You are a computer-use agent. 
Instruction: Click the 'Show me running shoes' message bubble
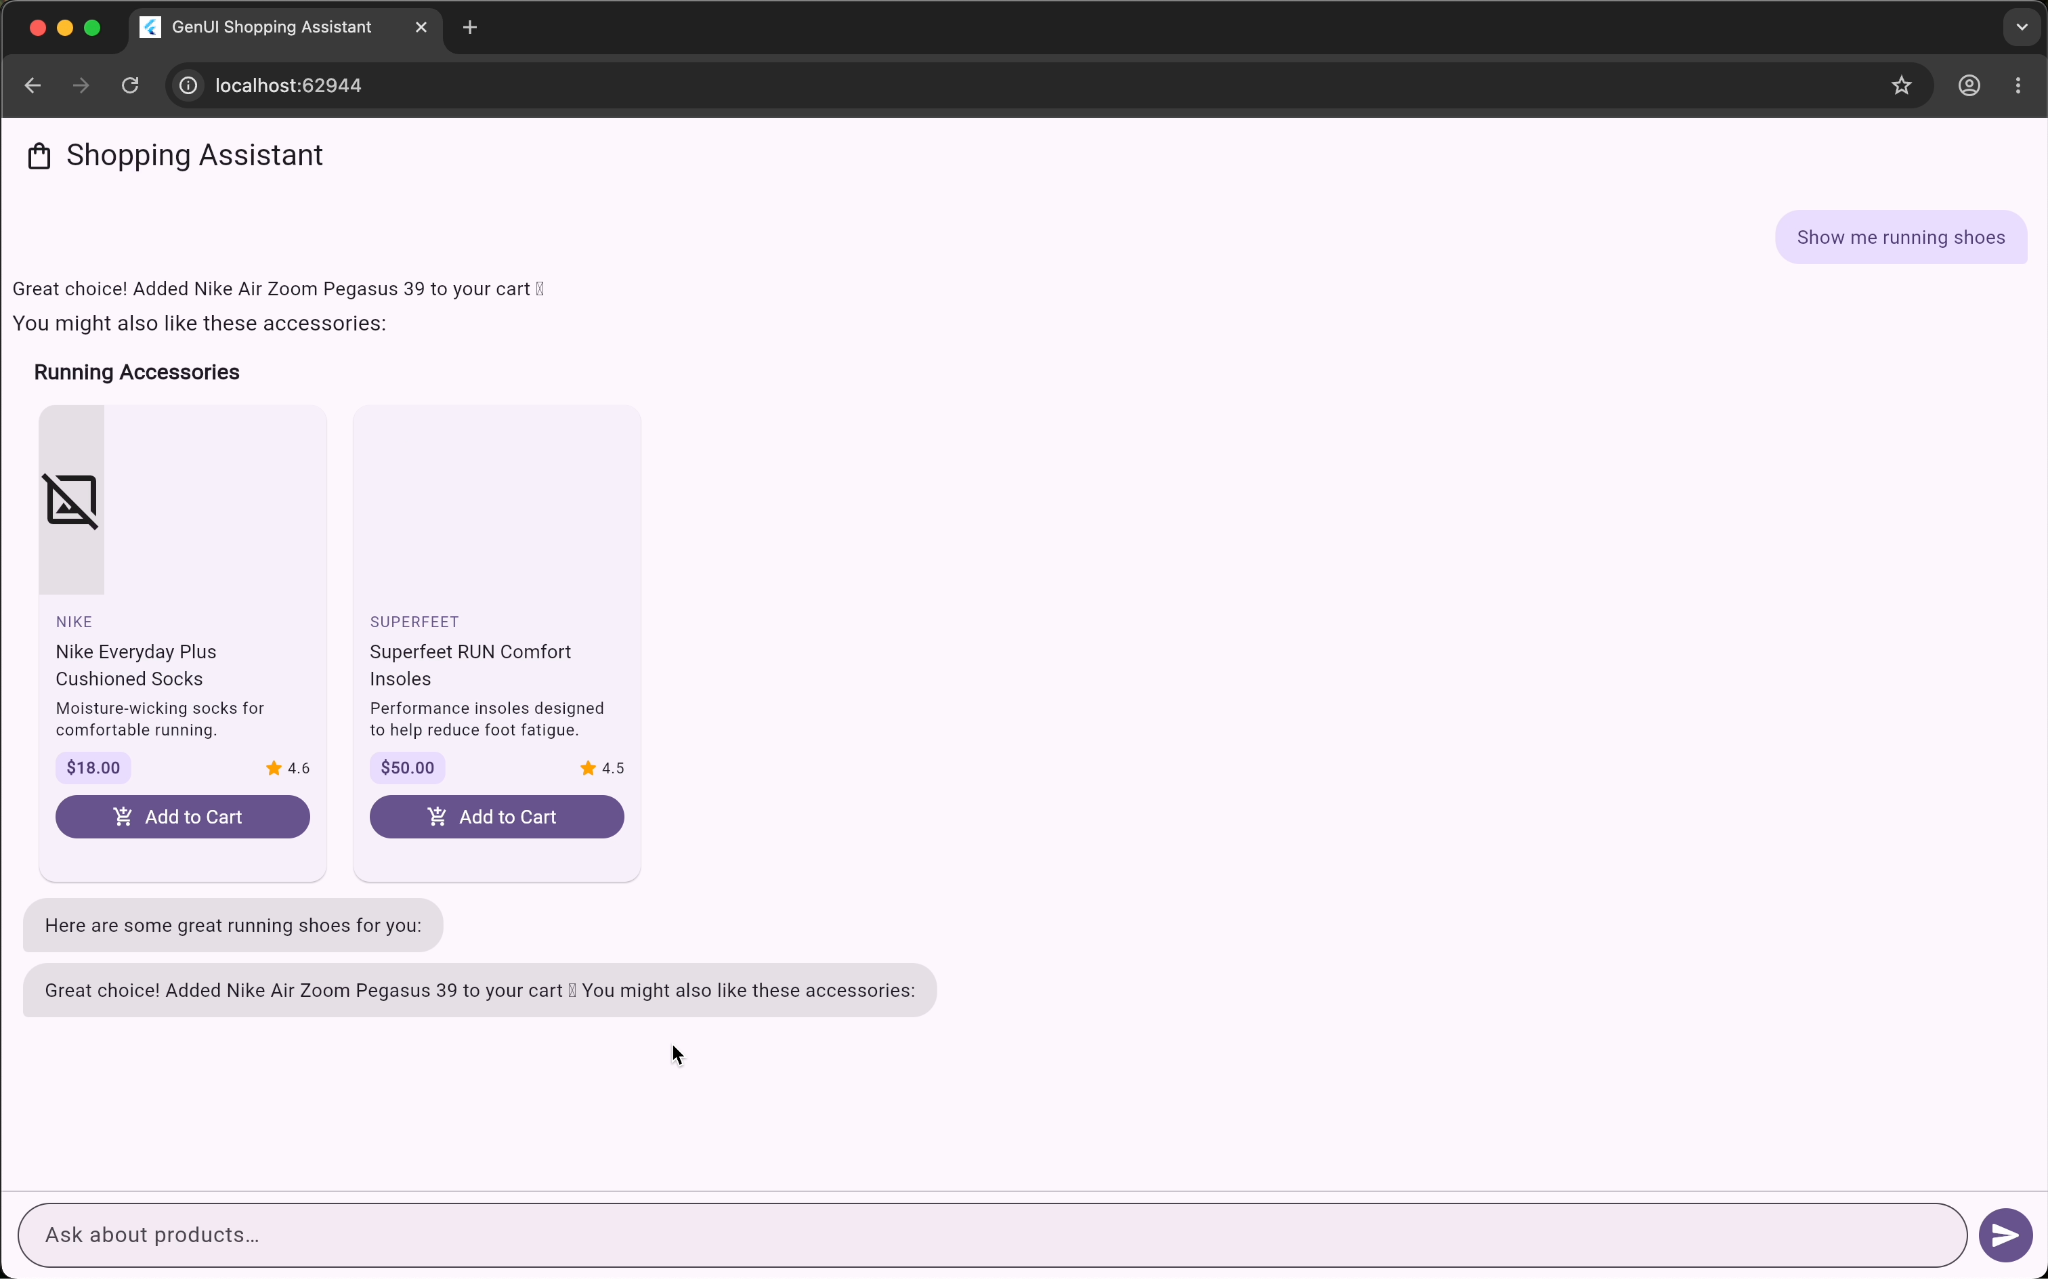[1900, 237]
